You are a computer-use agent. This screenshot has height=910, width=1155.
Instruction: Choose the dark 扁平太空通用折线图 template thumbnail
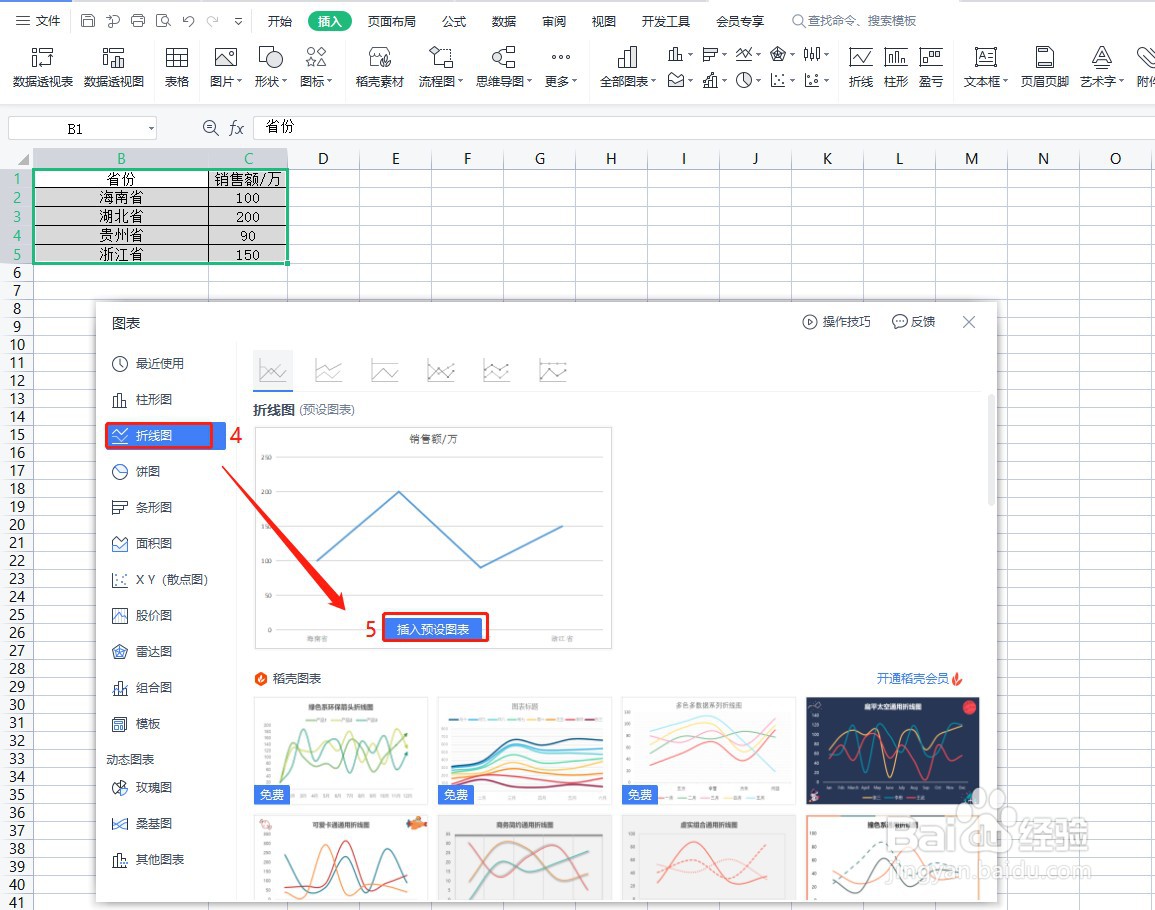pos(893,750)
